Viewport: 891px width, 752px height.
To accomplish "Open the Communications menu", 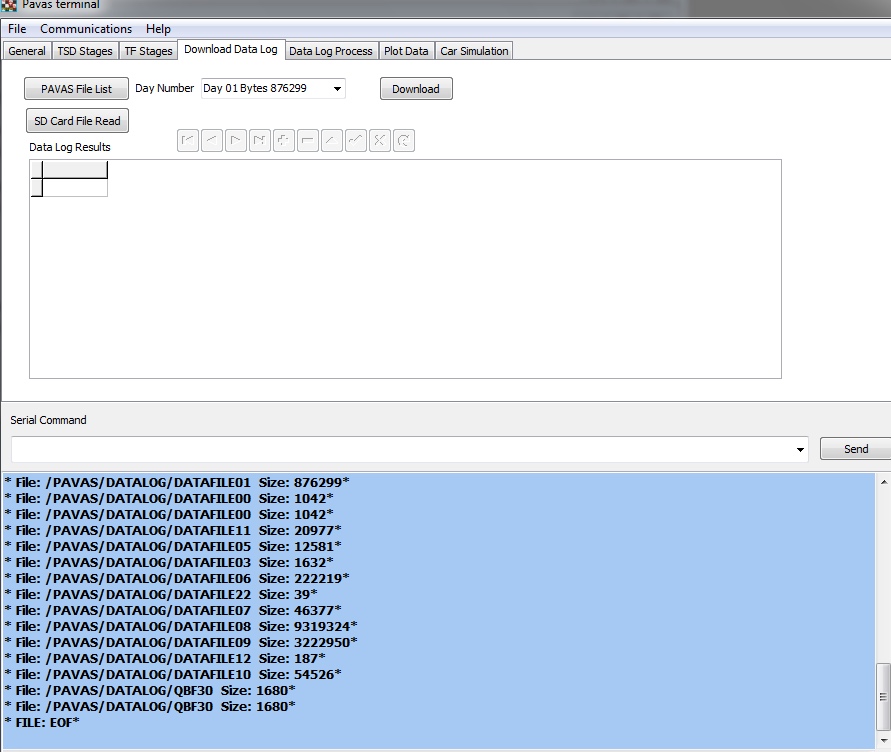I will point(86,29).
